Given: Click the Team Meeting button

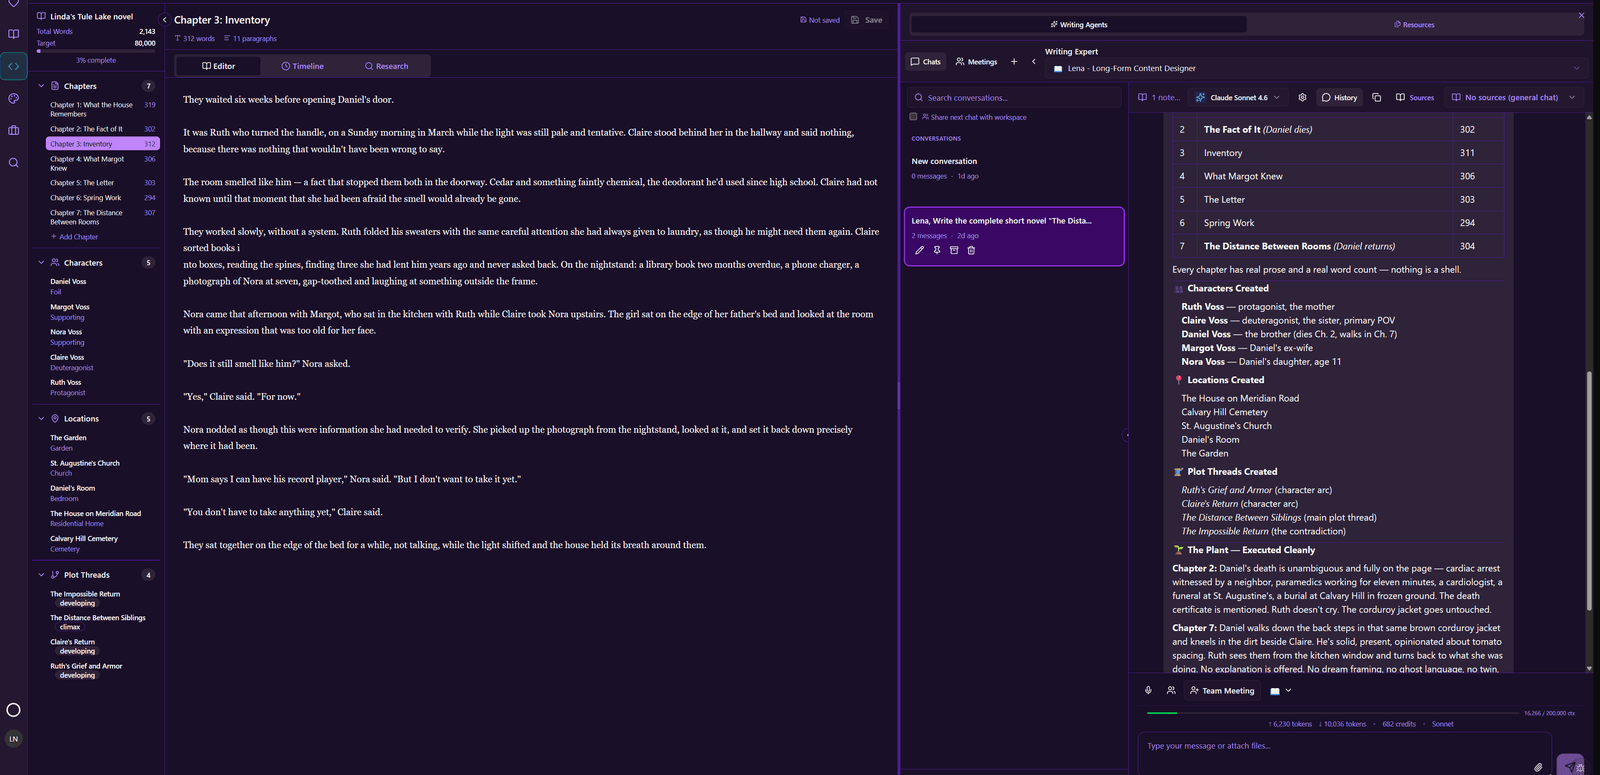Looking at the screenshot, I should (1223, 691).
